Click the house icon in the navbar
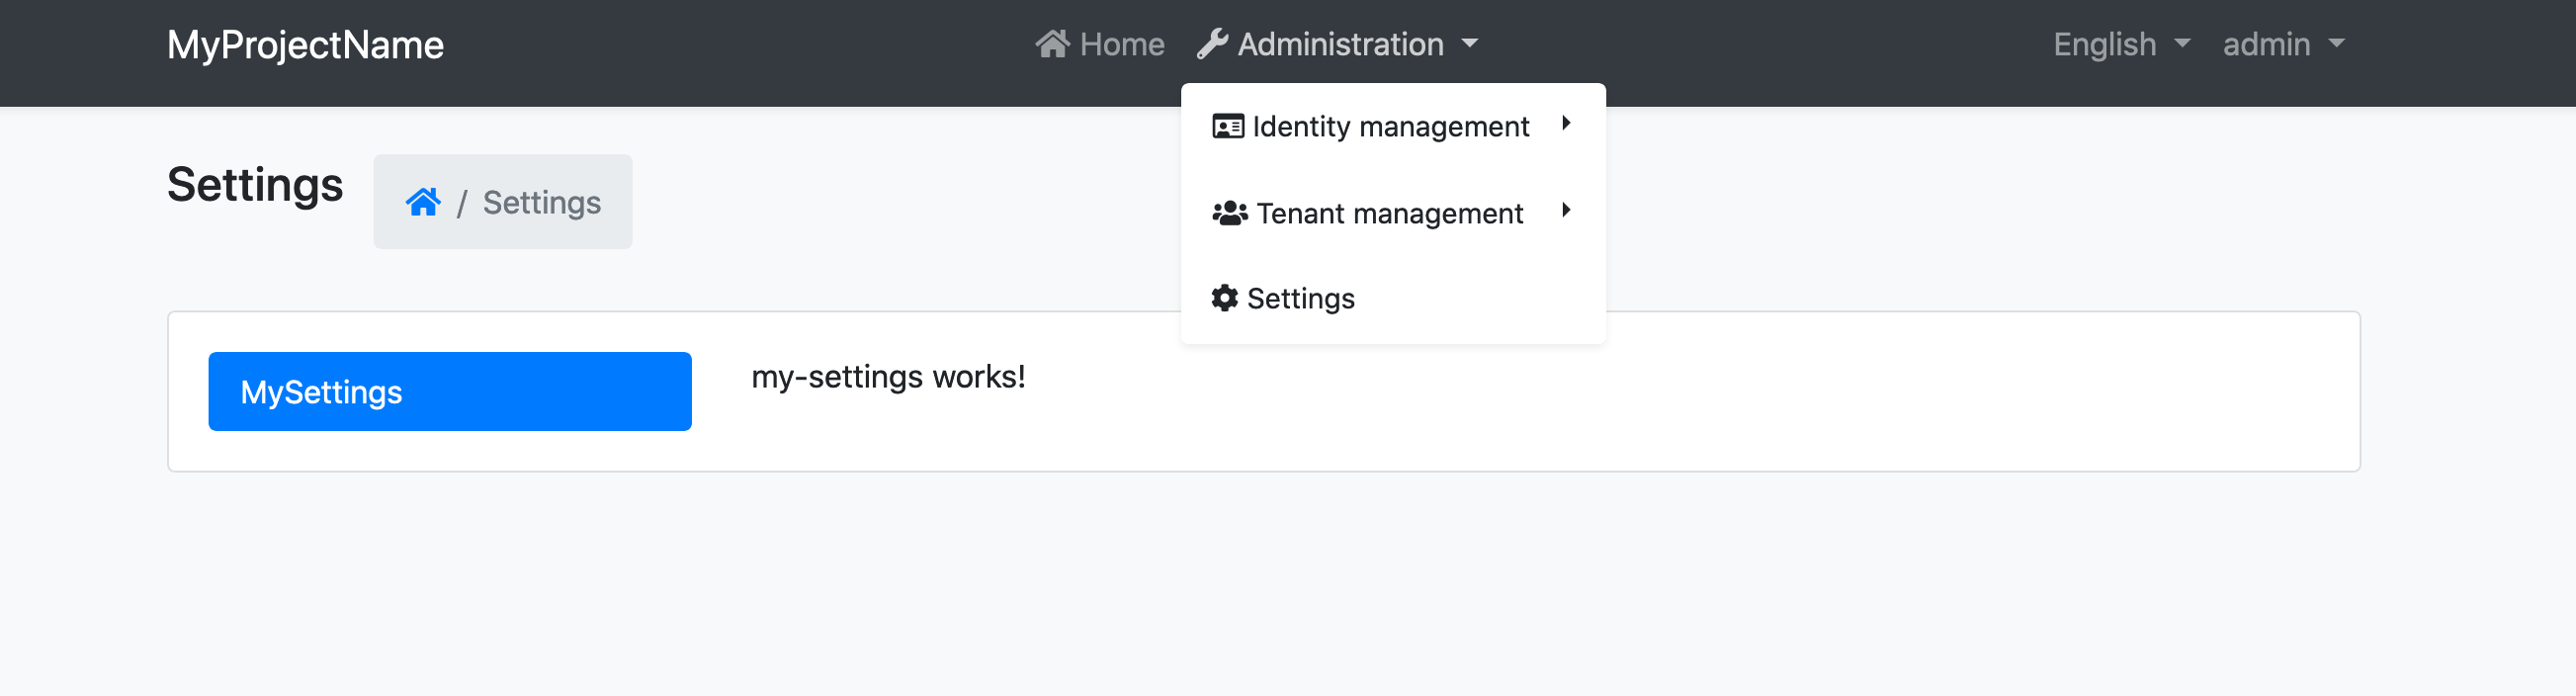Viewport: 2576px width, 696px height. (x=1052, y=44)
